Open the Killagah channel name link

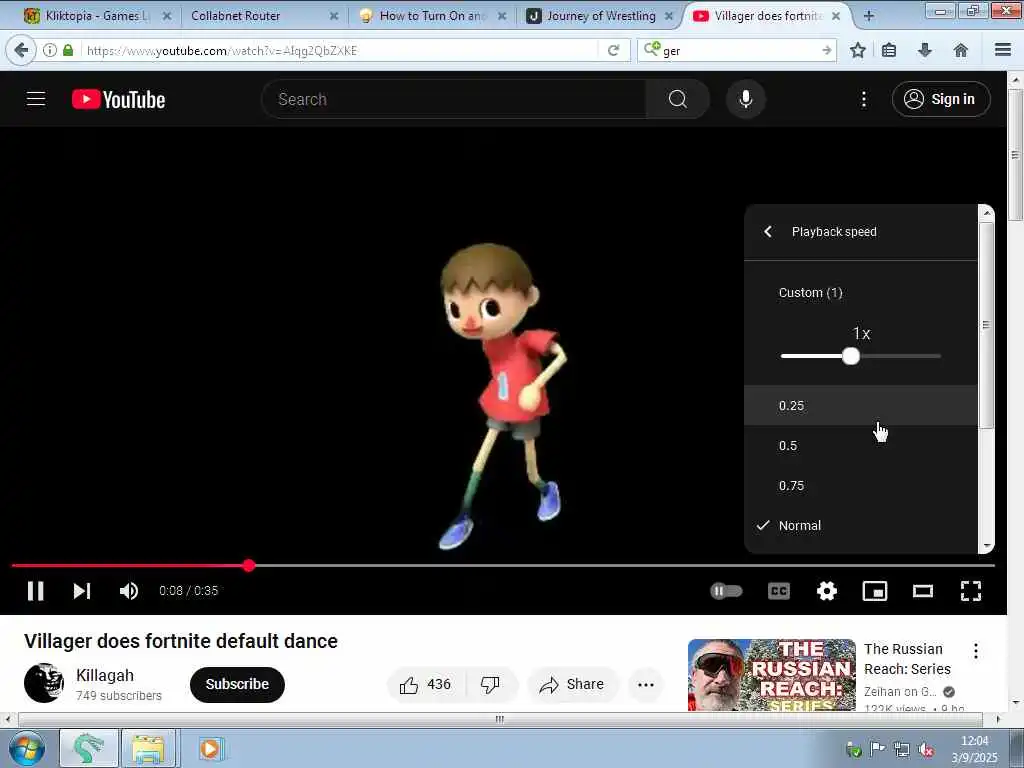click(104, 675)
